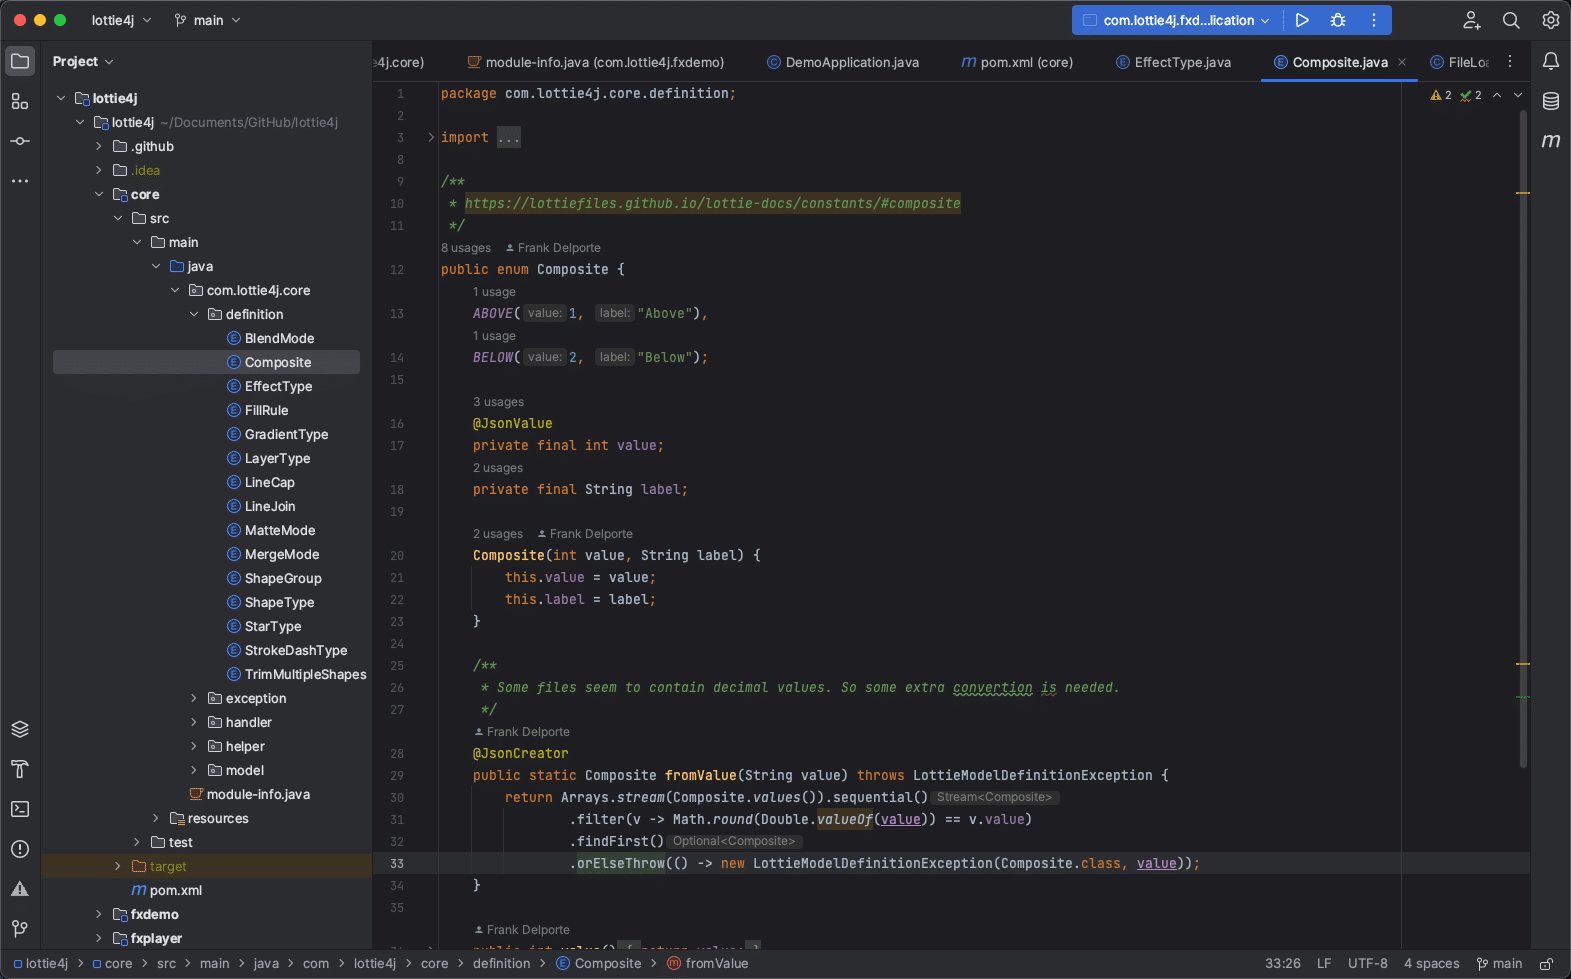Expand the exception package

coord(194,698)
